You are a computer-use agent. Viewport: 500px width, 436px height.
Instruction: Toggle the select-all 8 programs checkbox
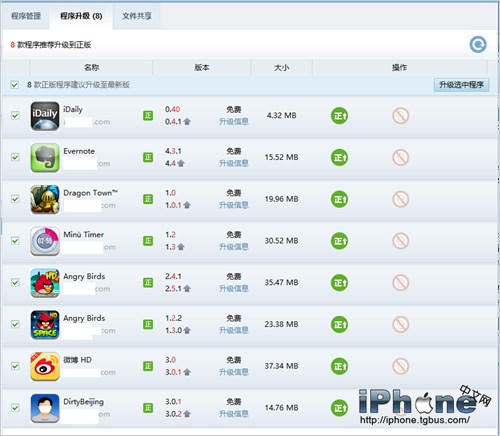point(14,85)
